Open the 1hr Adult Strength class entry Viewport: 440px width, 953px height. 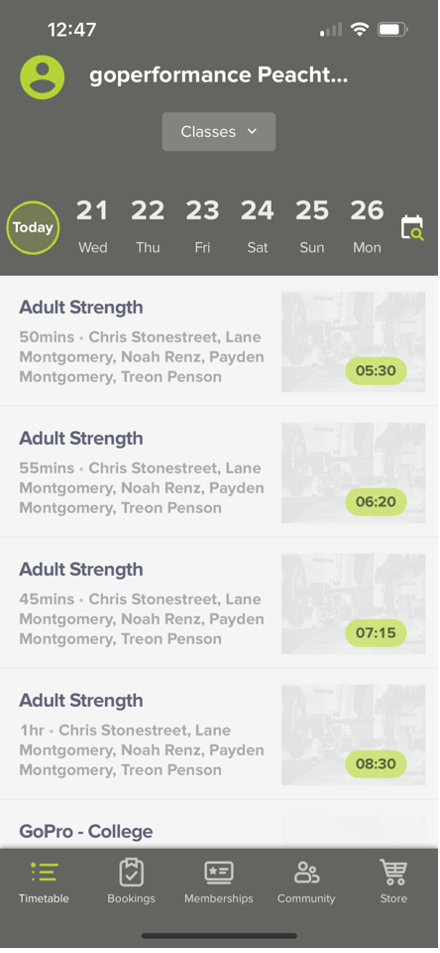(x=219, y=734)
